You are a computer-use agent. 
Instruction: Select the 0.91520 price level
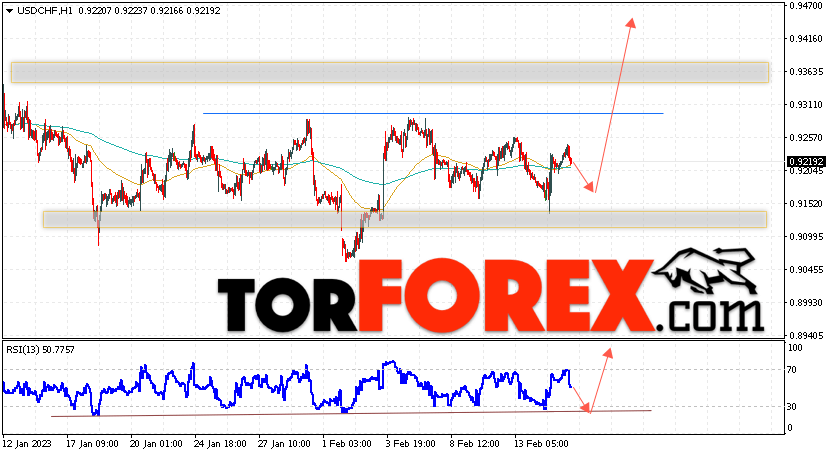(x=806, y=204)
